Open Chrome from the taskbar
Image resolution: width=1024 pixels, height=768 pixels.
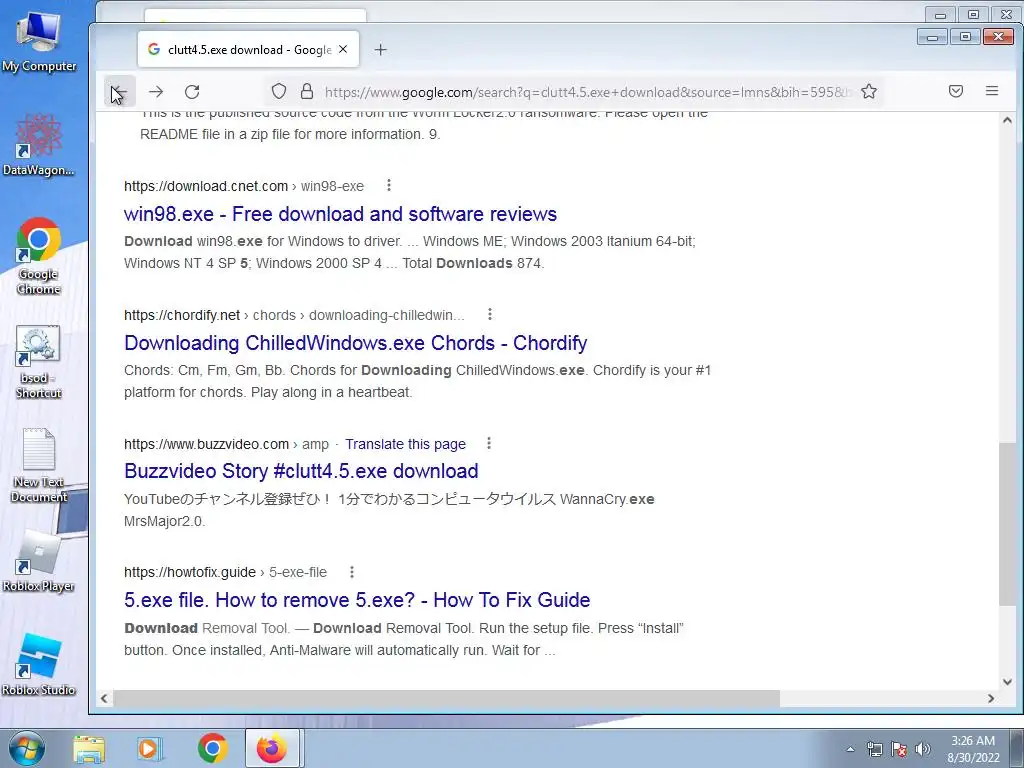[x=212, y=749]
